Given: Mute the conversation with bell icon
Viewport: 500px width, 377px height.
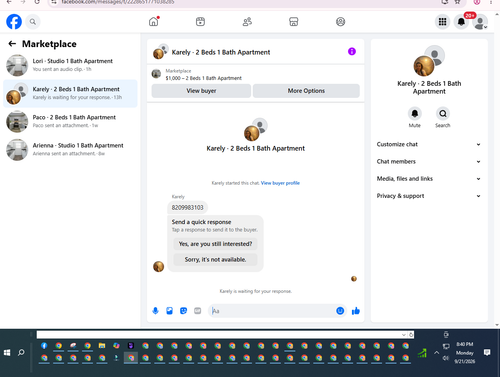Looking at the screenshot, I should (415, 114).
